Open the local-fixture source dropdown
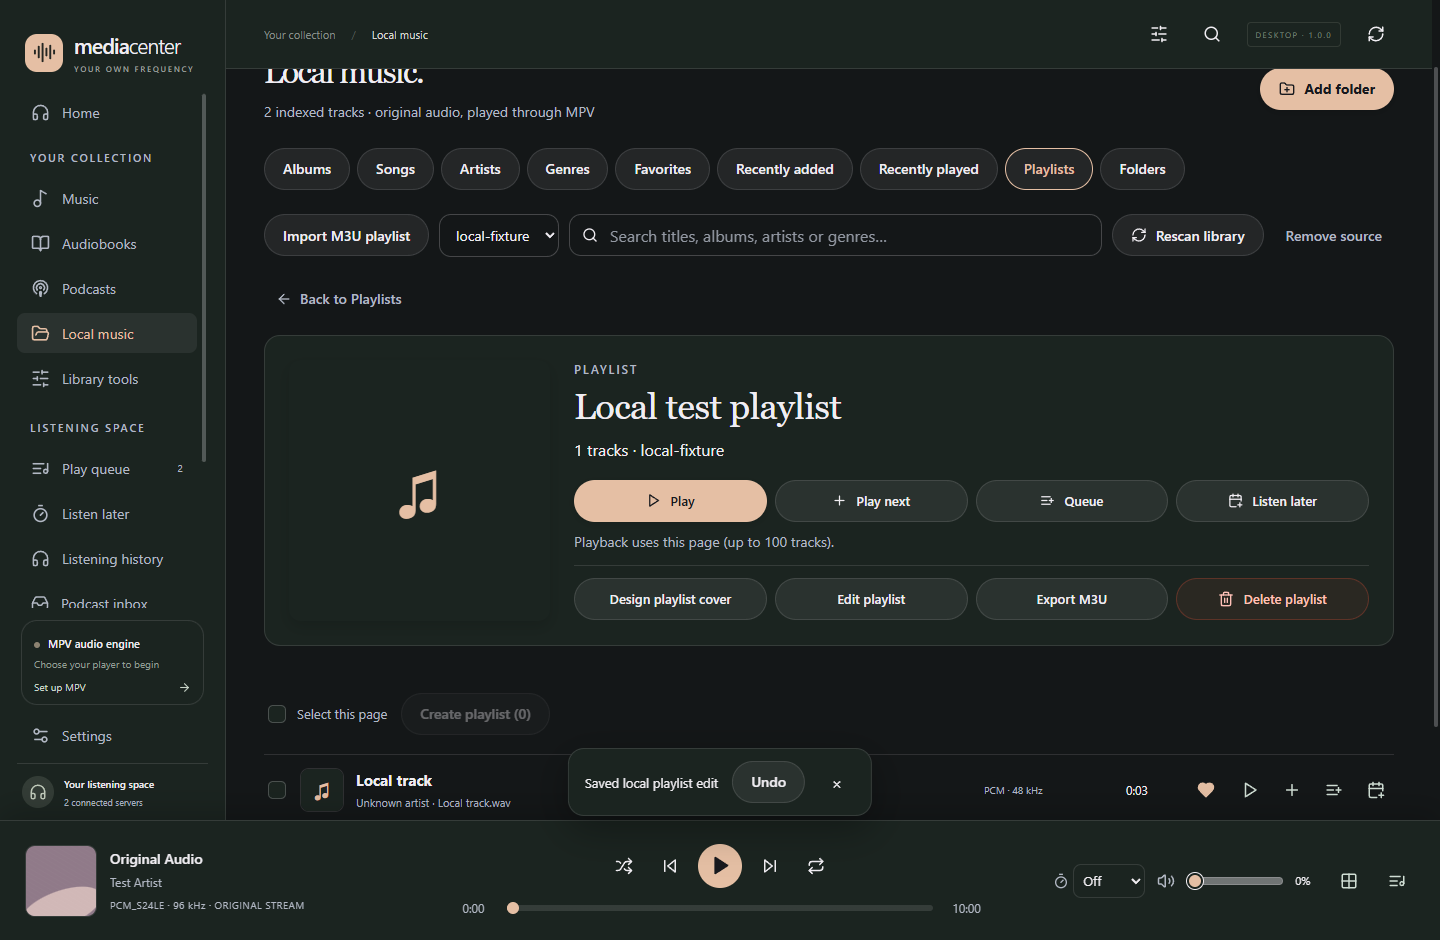 [499, 236]
